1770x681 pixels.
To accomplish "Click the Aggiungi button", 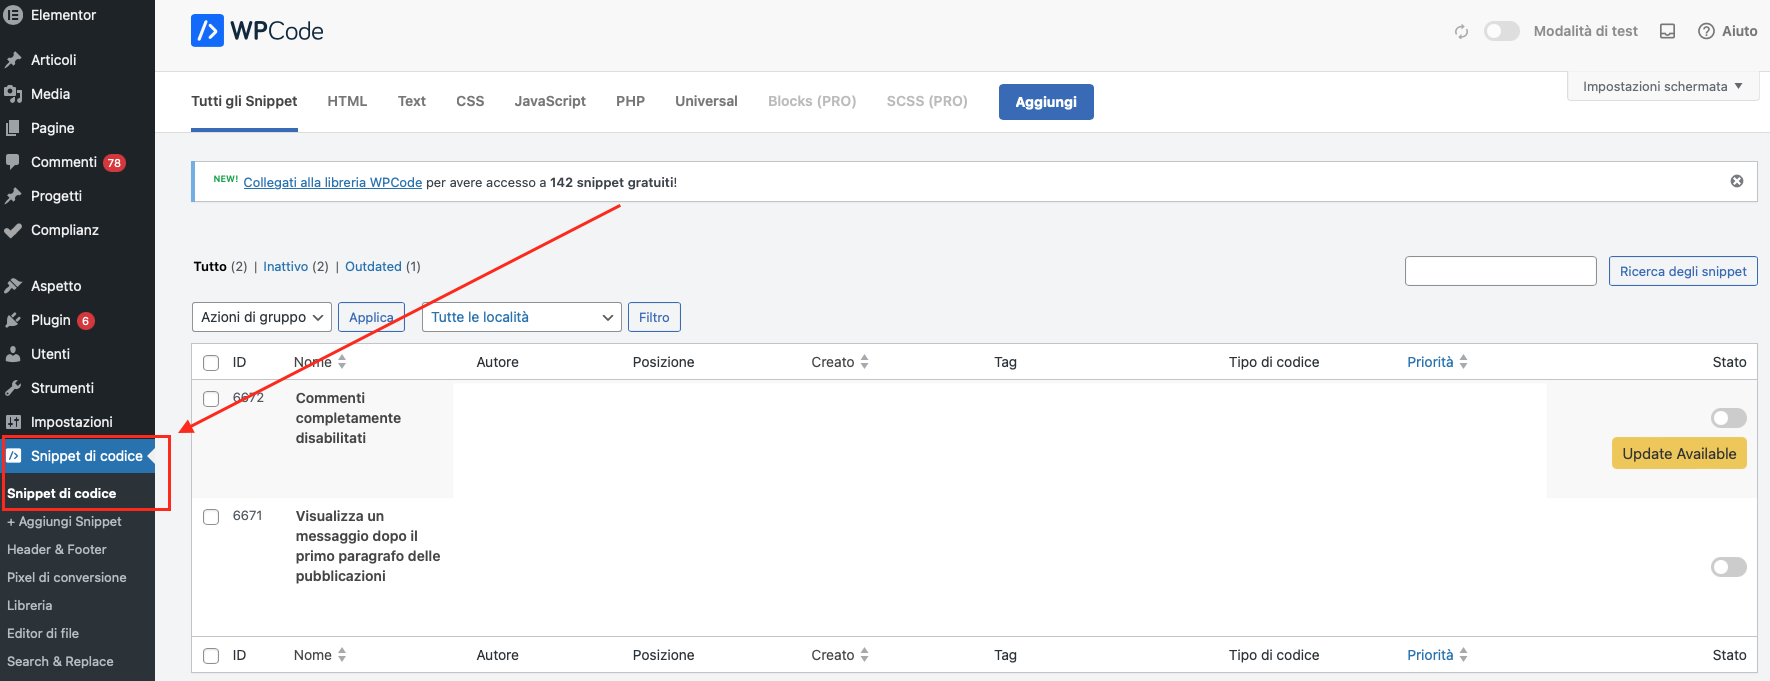I will coord(1045,102).
